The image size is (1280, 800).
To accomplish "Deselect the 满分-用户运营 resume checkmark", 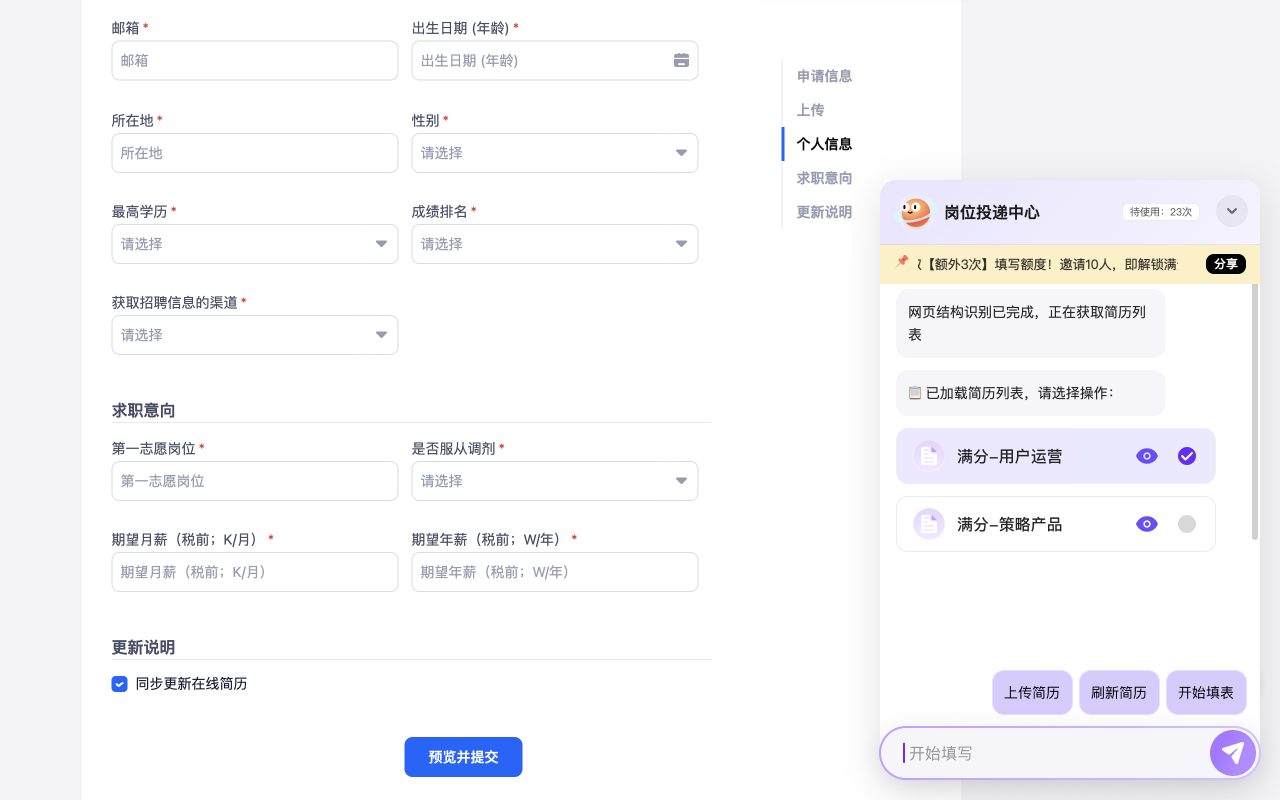I will point(1187,455).
